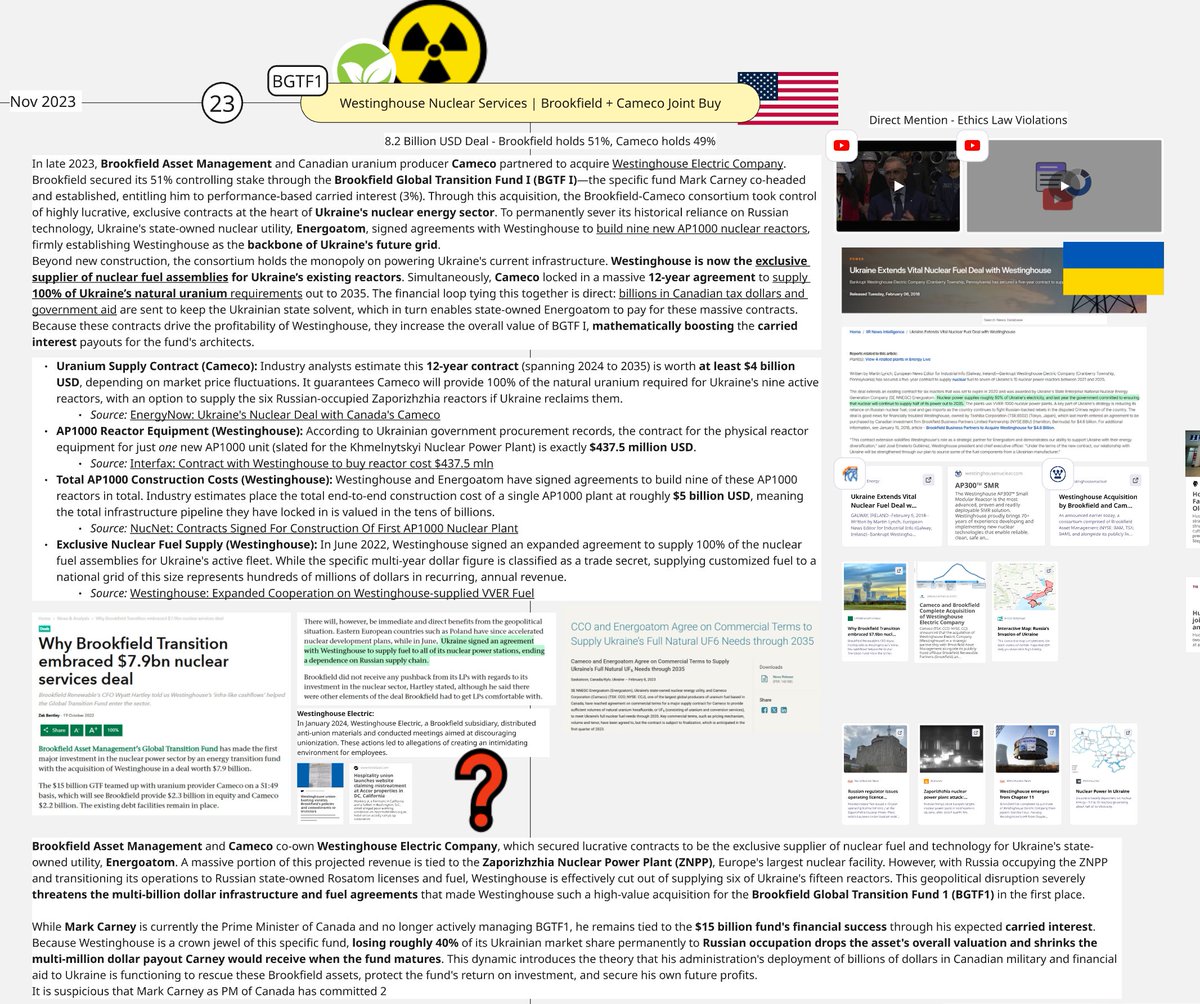Viewport: 1200px width, 1004px height.
Task: Click YouTube icon on the press conference video
Action: (x=842, y=146)
